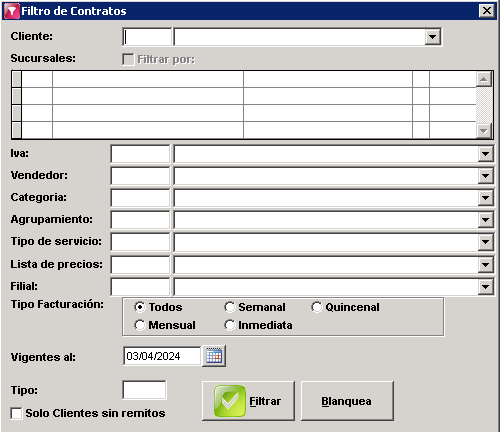Open the Tipo de servicio dropdown

pyautogui.click(x=485, y=242)
